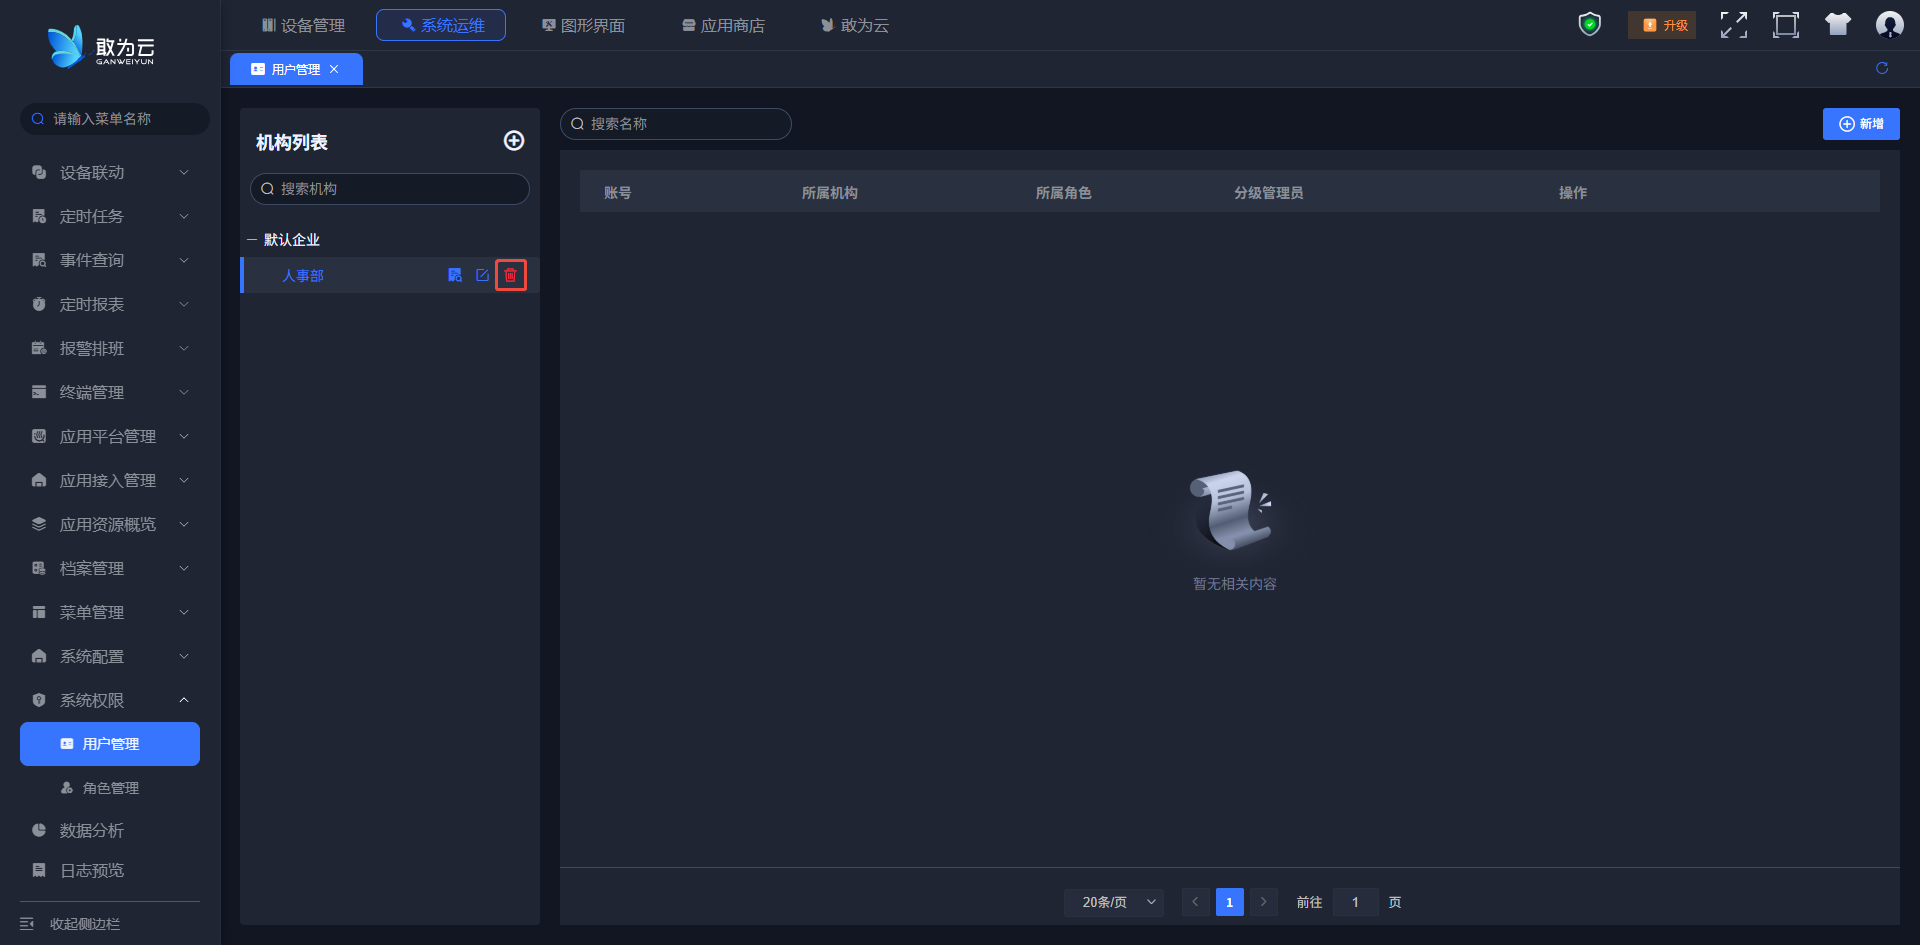Click the square frame screen icon
1920x945 pixels.
1786,25
